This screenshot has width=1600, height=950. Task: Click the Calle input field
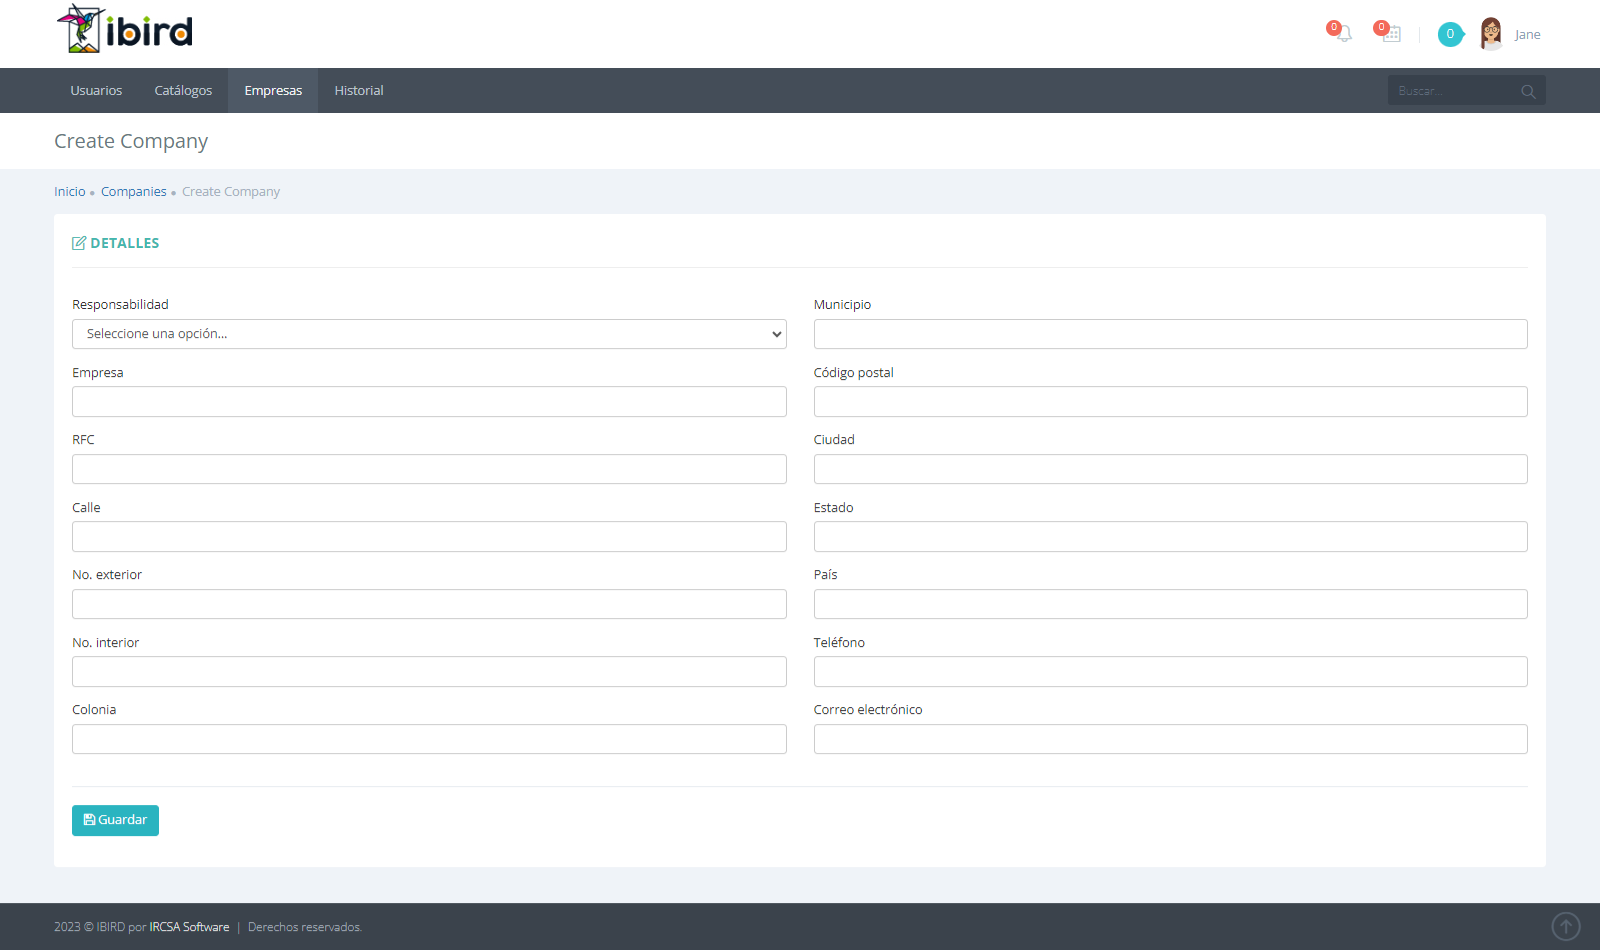click(x=429, y=537)
